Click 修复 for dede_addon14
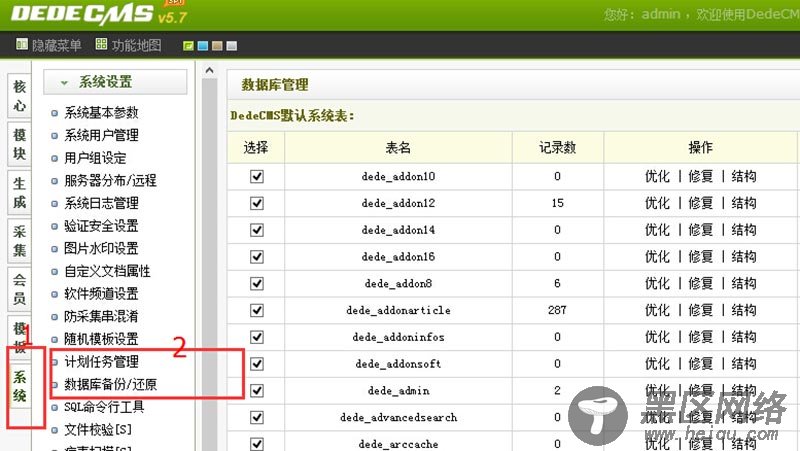Image resolution: width=800 pixels, height=451 pixels. pyautogui.click(x=701, y=230)
